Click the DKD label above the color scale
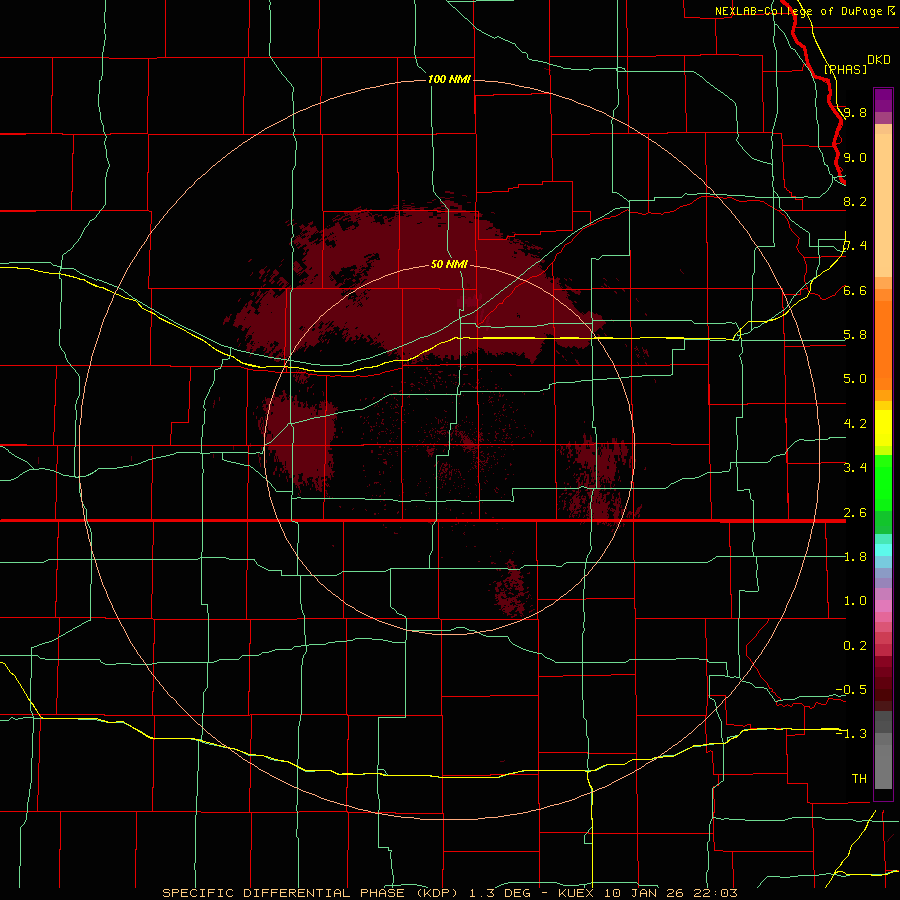This screenshot has height=900, width=900. tap(879, 60)
